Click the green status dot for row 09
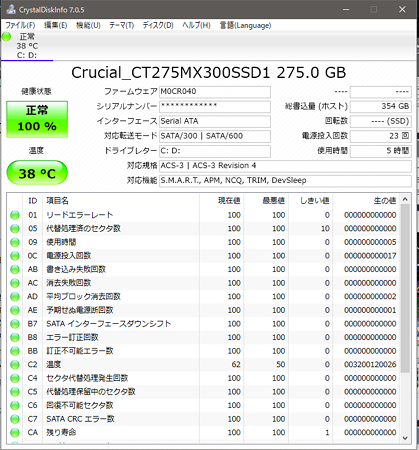The height and width of the screenshot is (450, 419). (15, 242)
